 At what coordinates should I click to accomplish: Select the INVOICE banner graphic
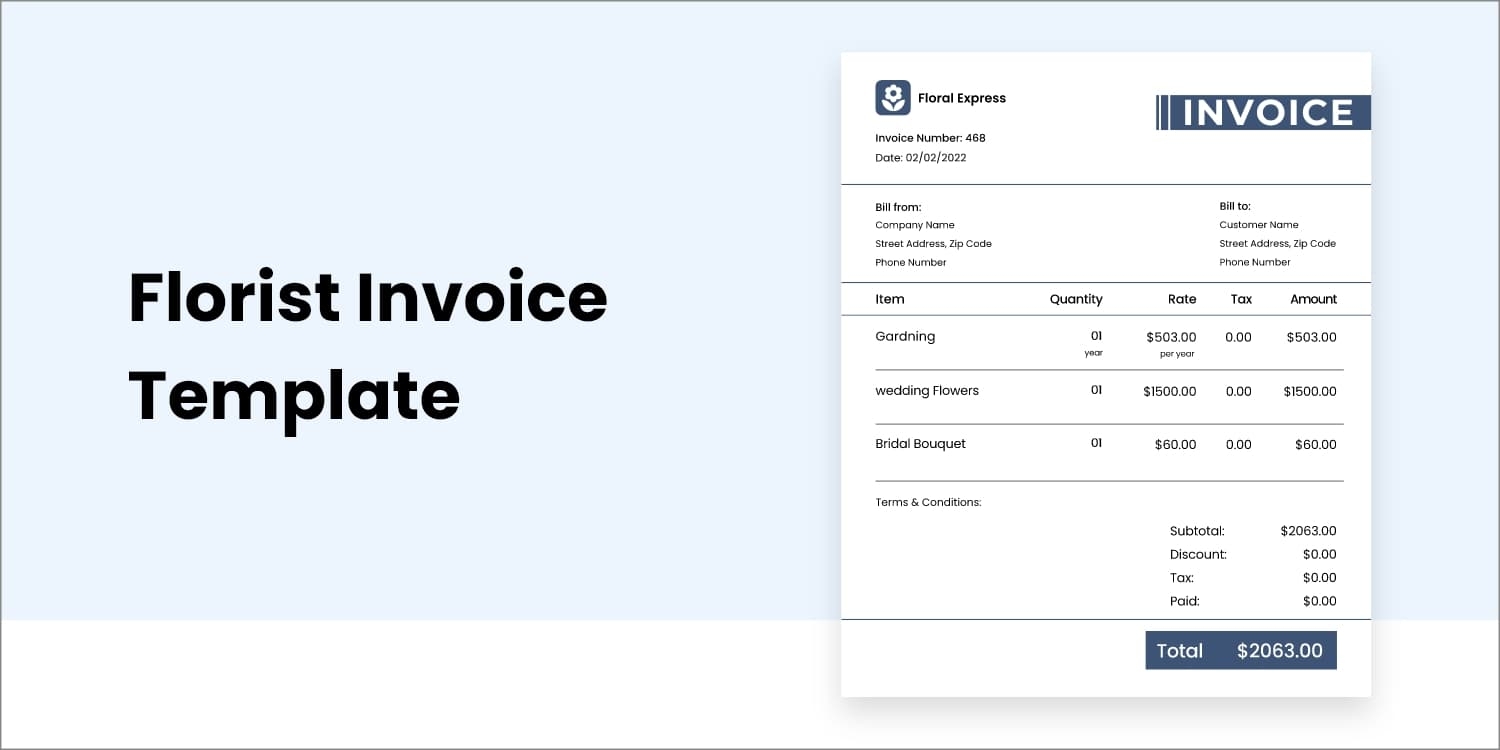point(1262,113)
